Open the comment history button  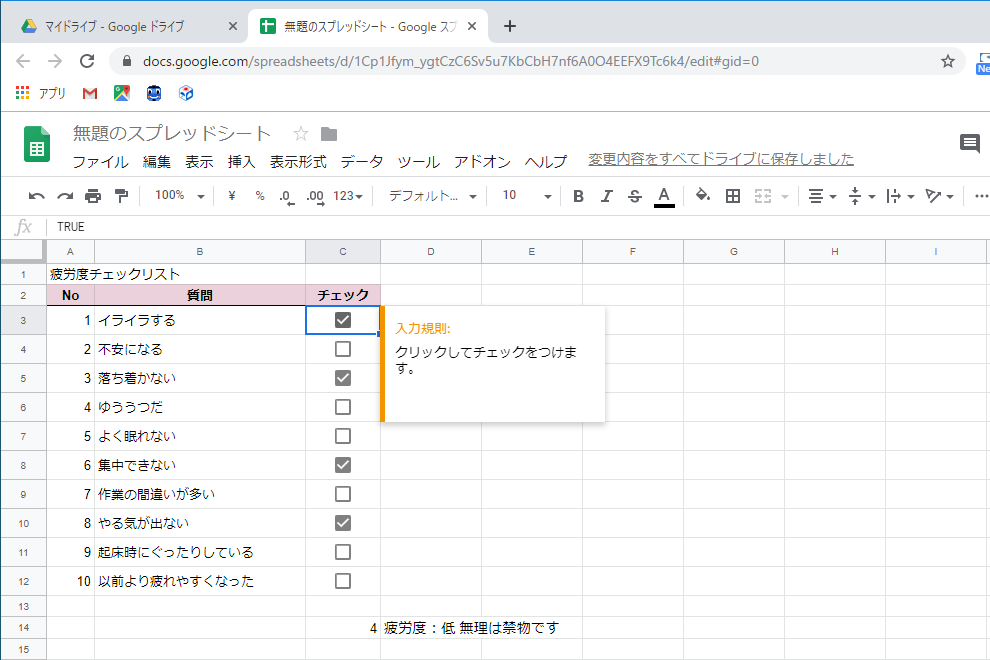tap(969, 143)
